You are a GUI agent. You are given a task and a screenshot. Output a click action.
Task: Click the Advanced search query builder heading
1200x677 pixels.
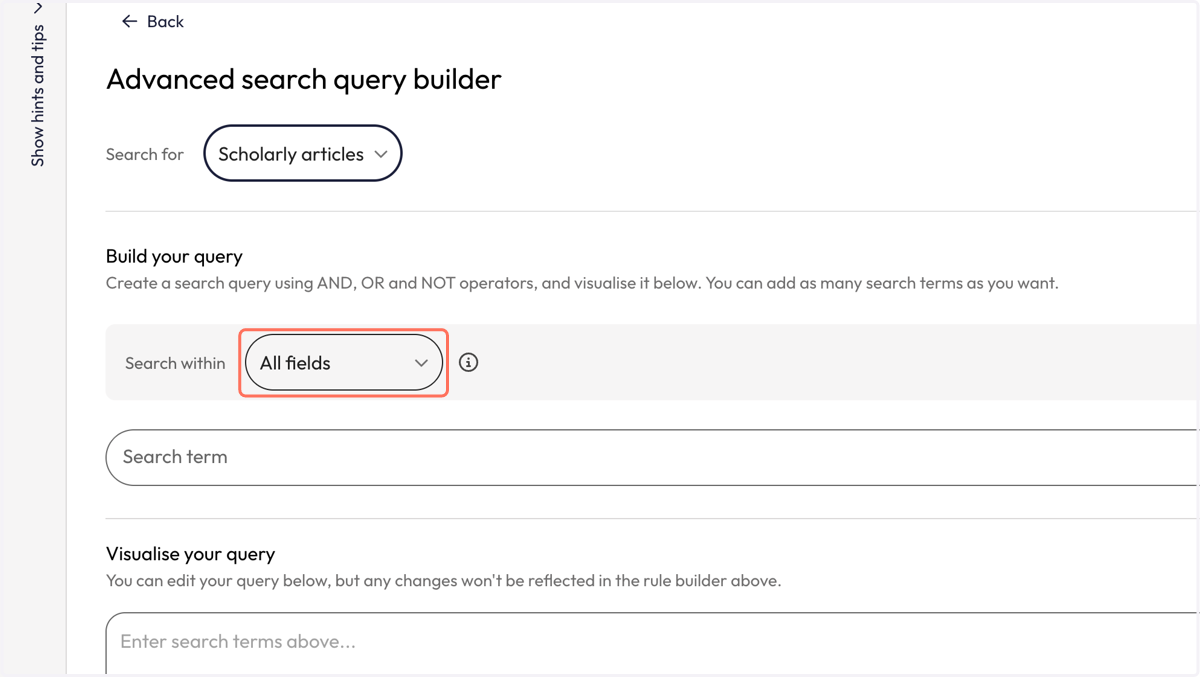pos(304,79)
